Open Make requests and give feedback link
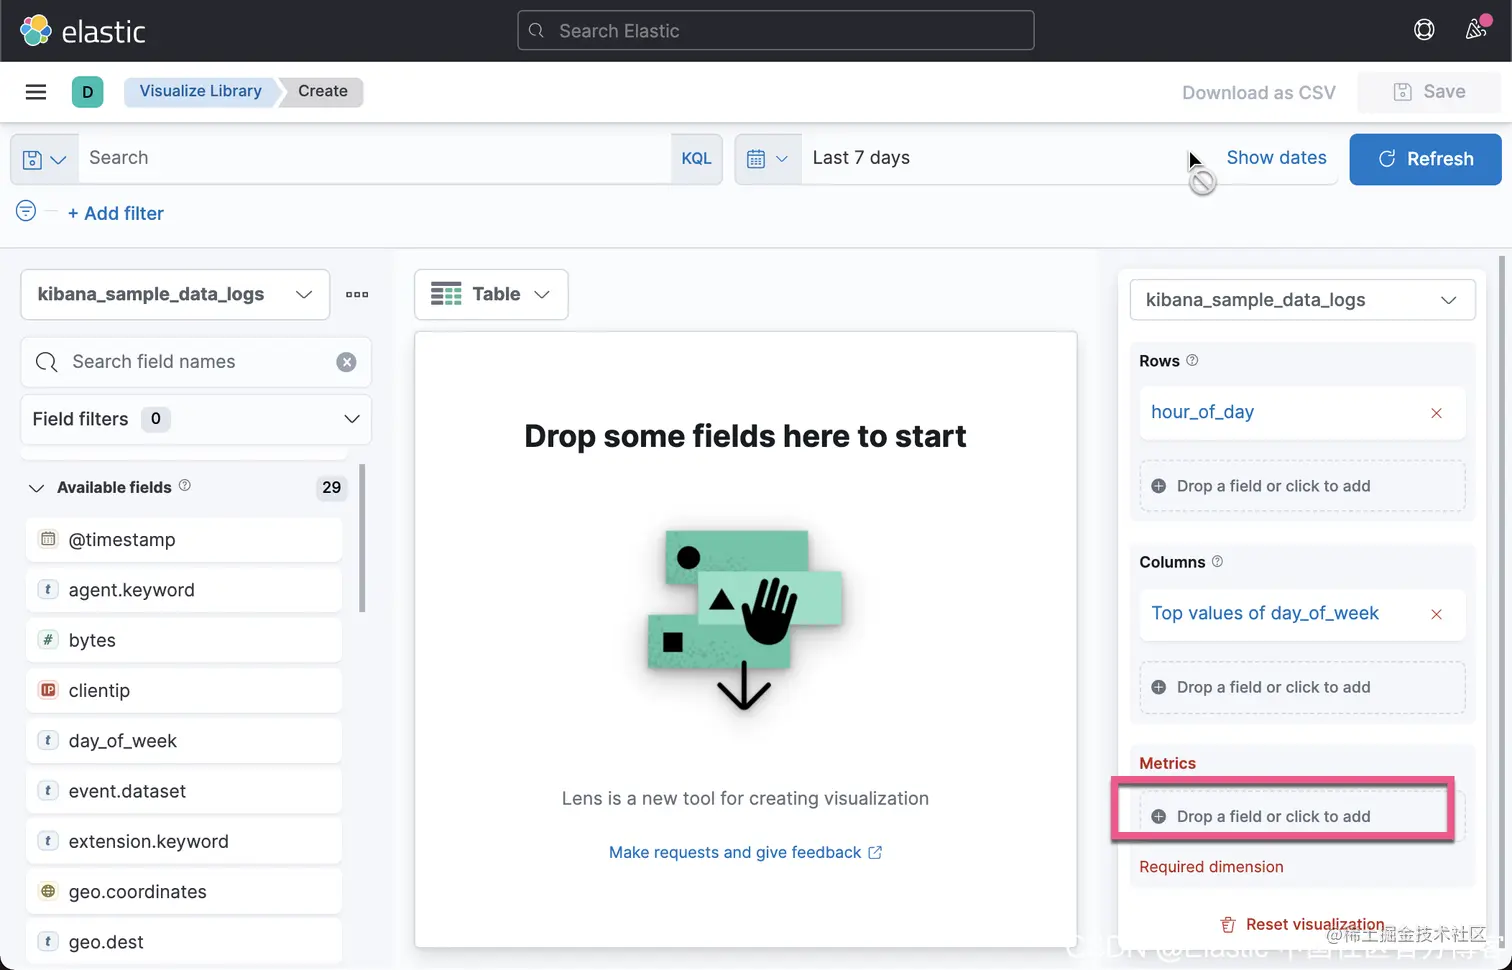 click(x=745, y=852)
